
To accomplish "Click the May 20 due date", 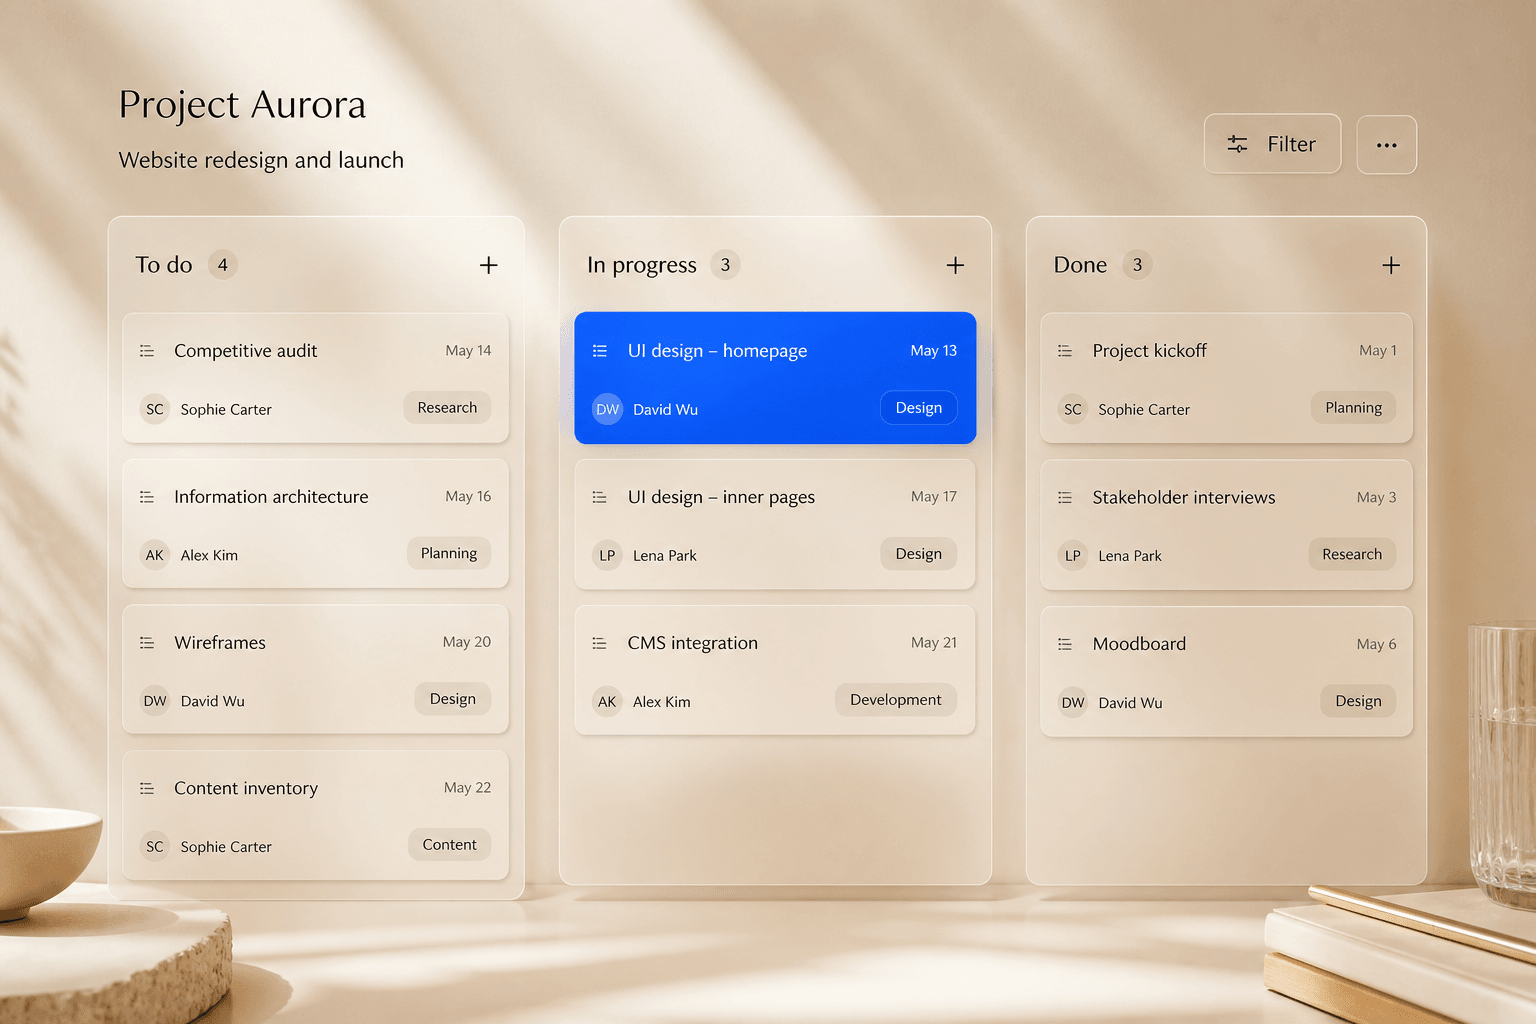I will tap(467, 642).
